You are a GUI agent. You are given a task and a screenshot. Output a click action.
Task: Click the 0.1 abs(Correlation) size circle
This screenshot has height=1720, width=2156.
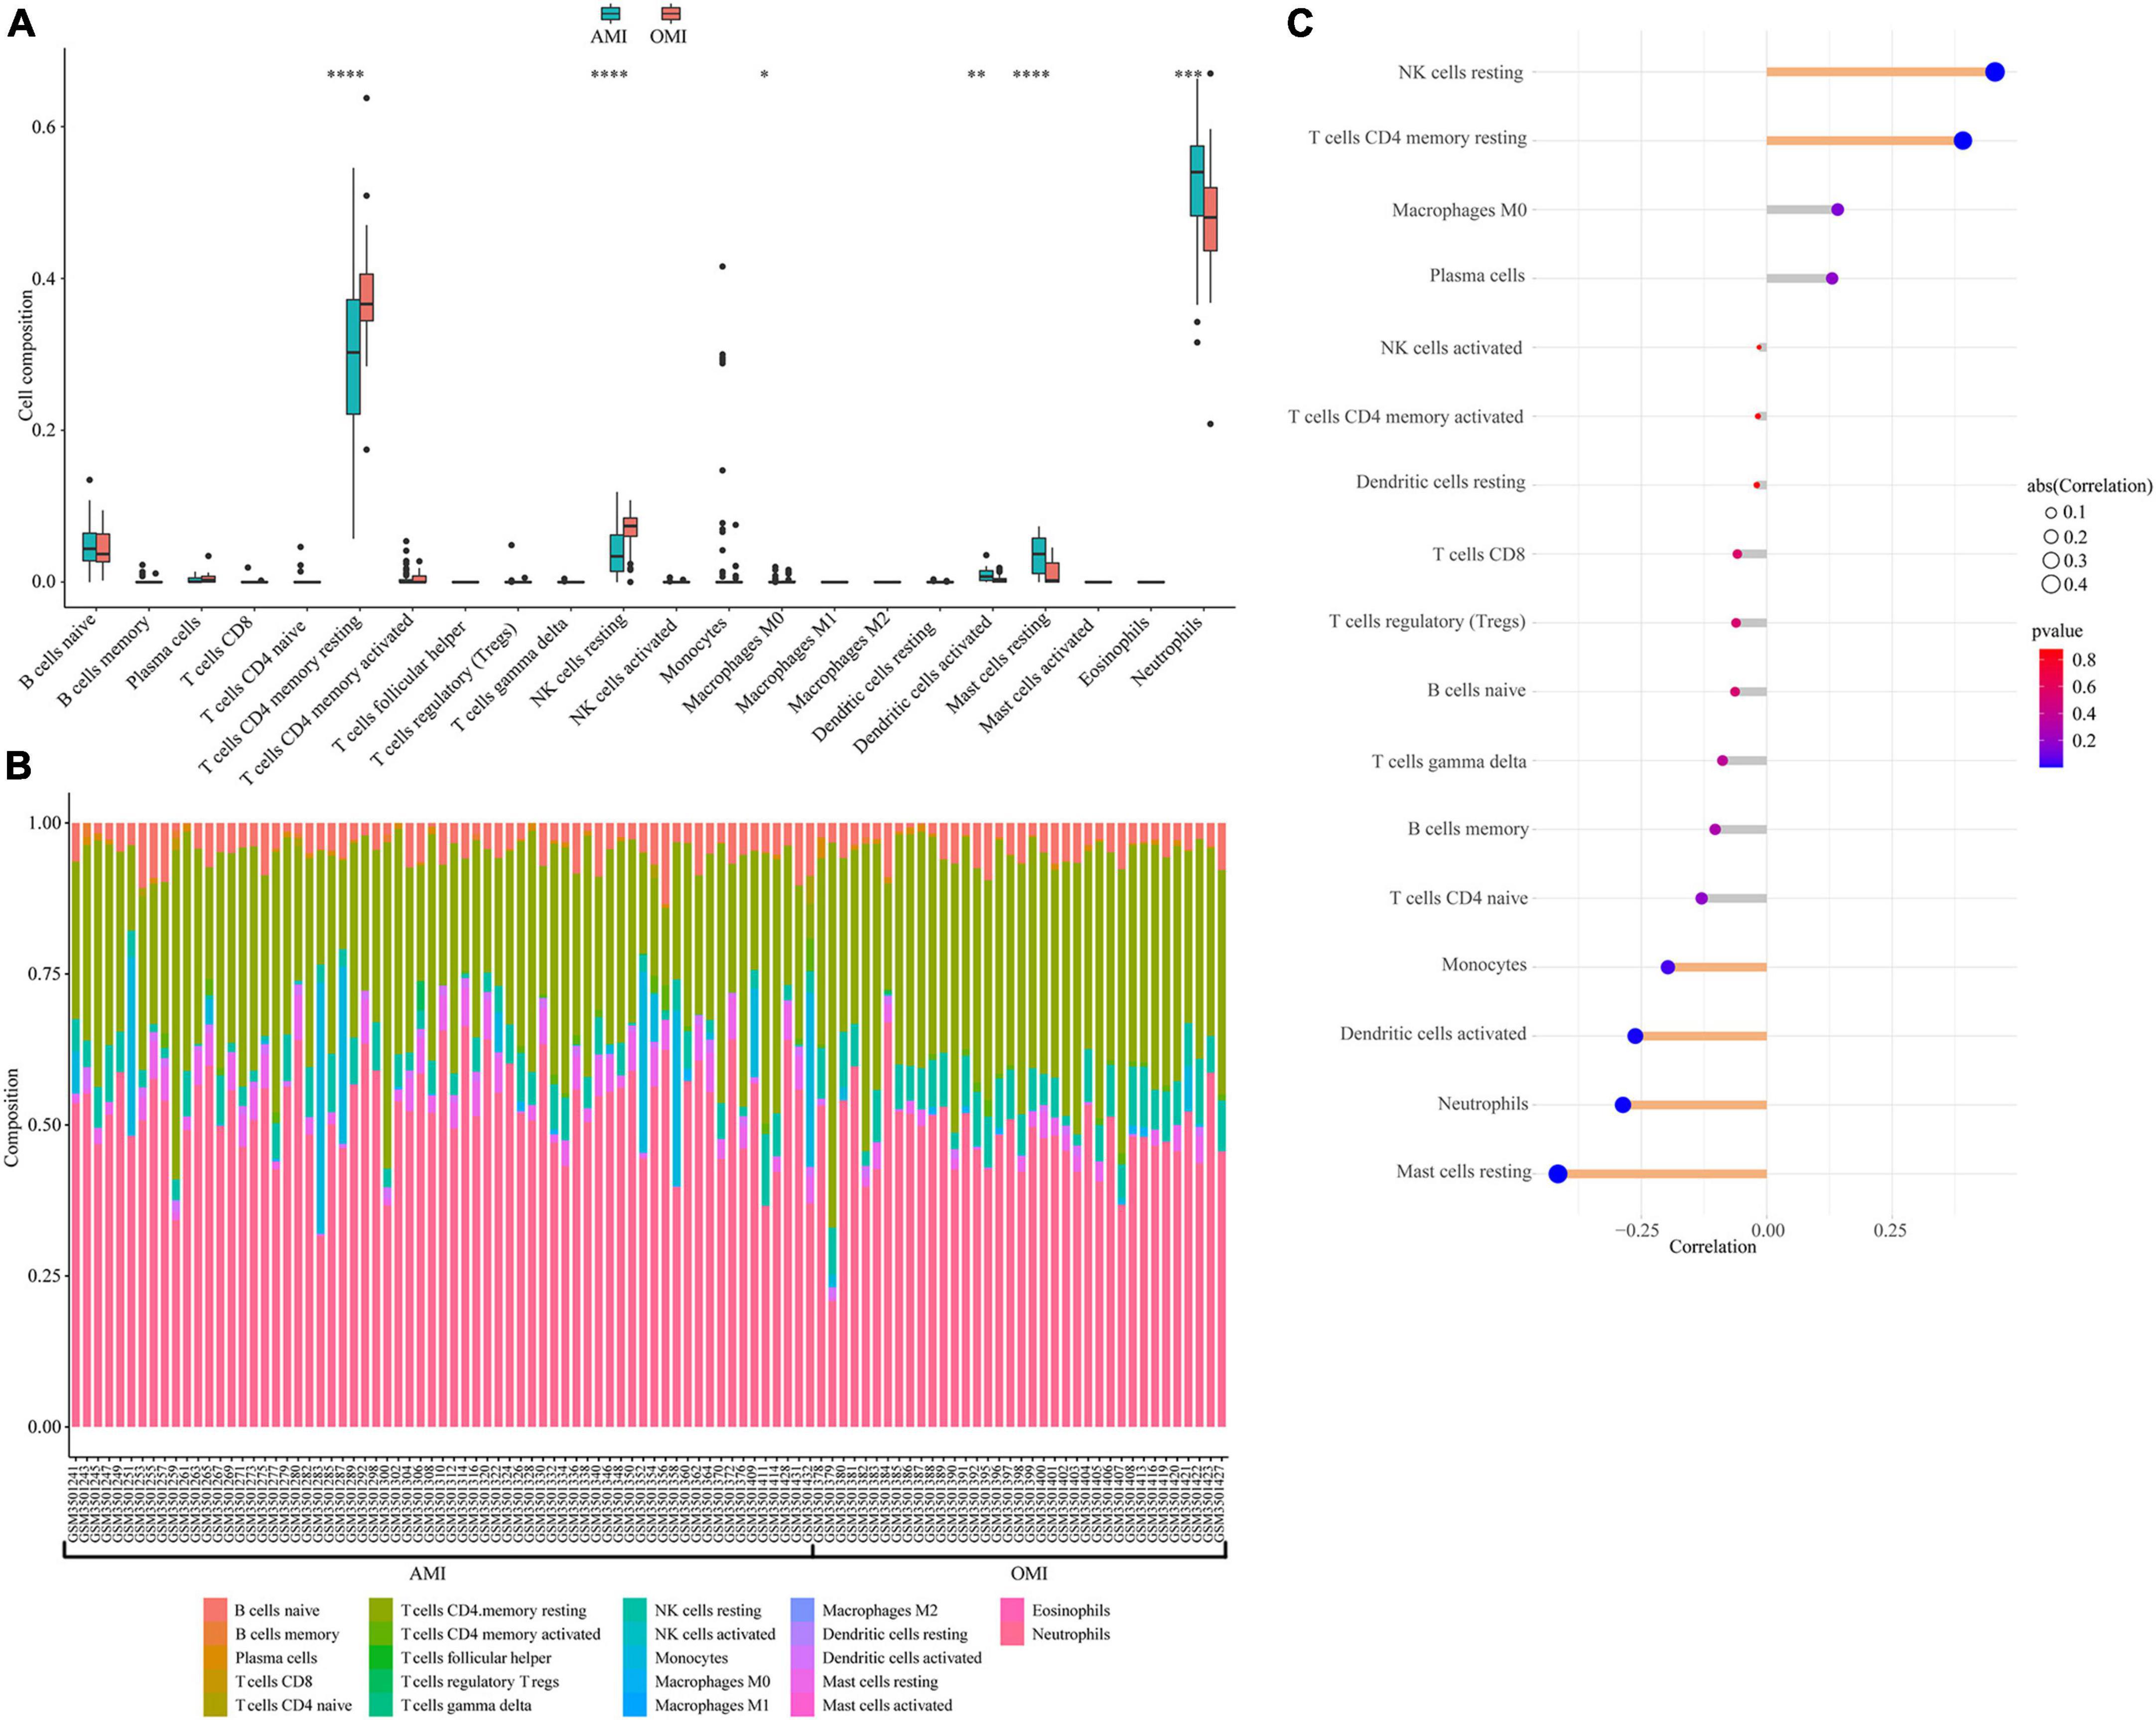tap(2051, 513)
